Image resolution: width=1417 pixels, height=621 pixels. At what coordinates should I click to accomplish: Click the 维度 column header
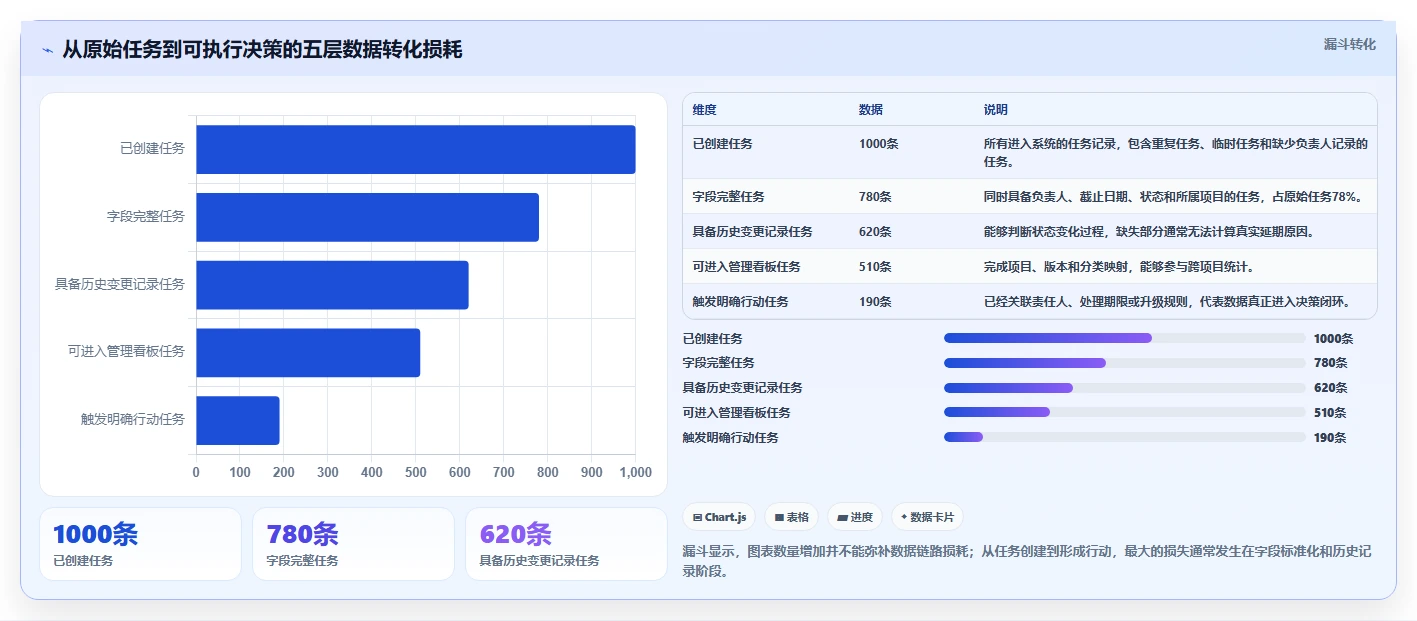pyautogui.click(x=705, y=110)
